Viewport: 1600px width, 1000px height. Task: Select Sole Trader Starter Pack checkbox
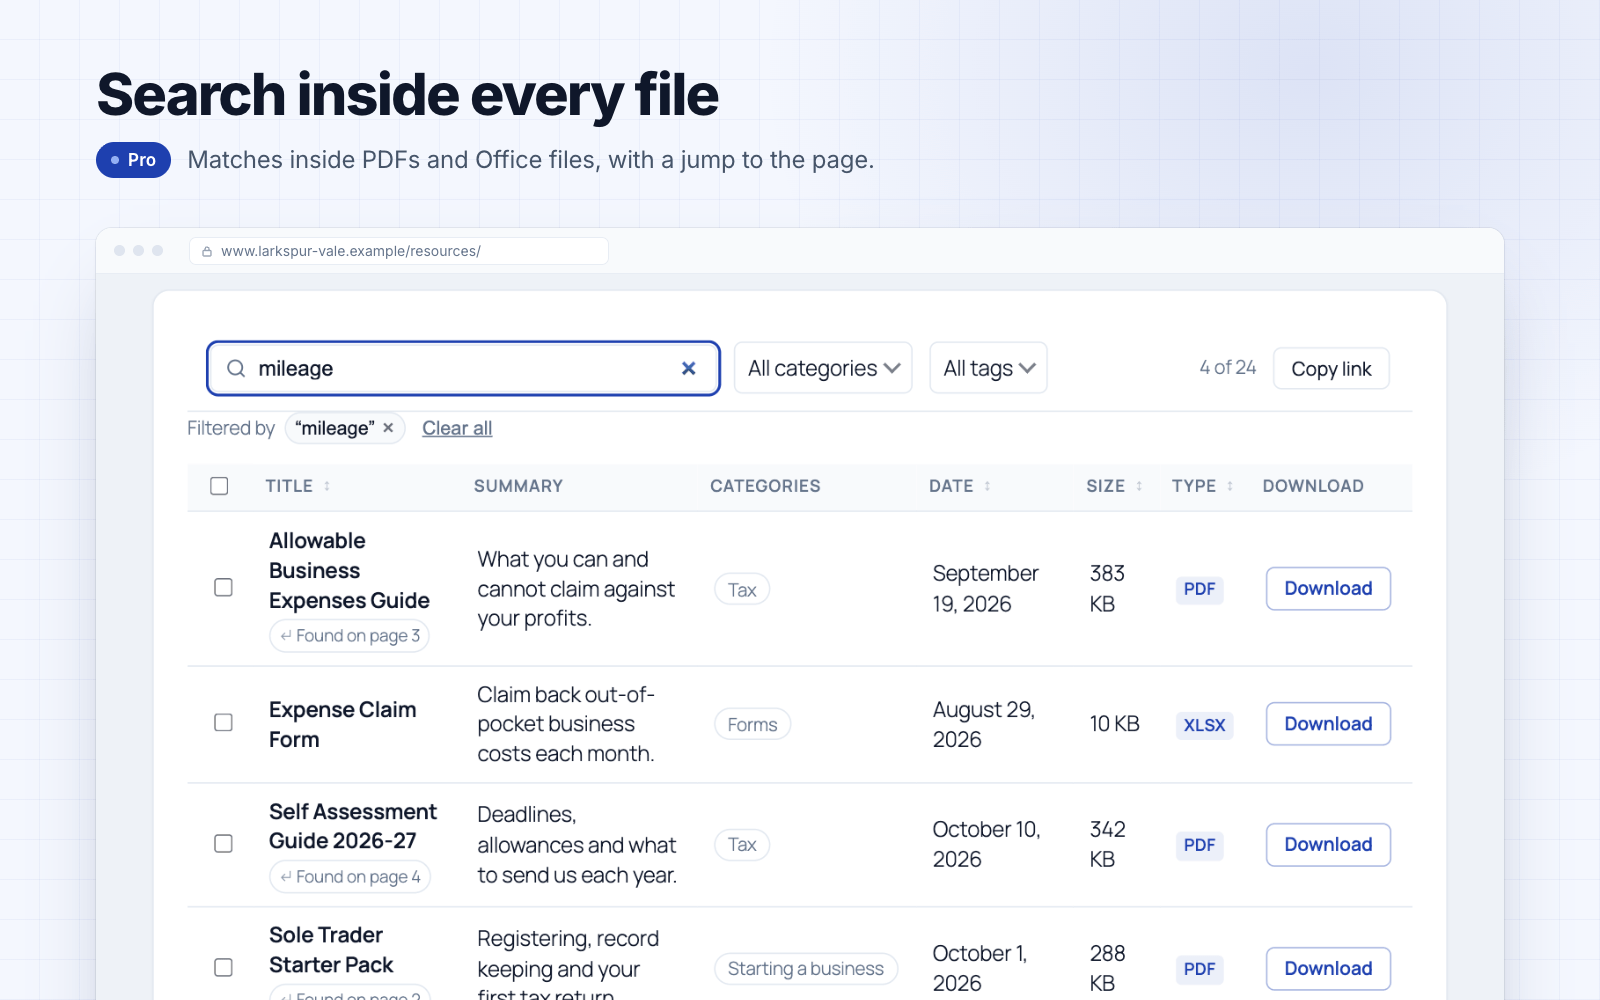click(224, 968)
